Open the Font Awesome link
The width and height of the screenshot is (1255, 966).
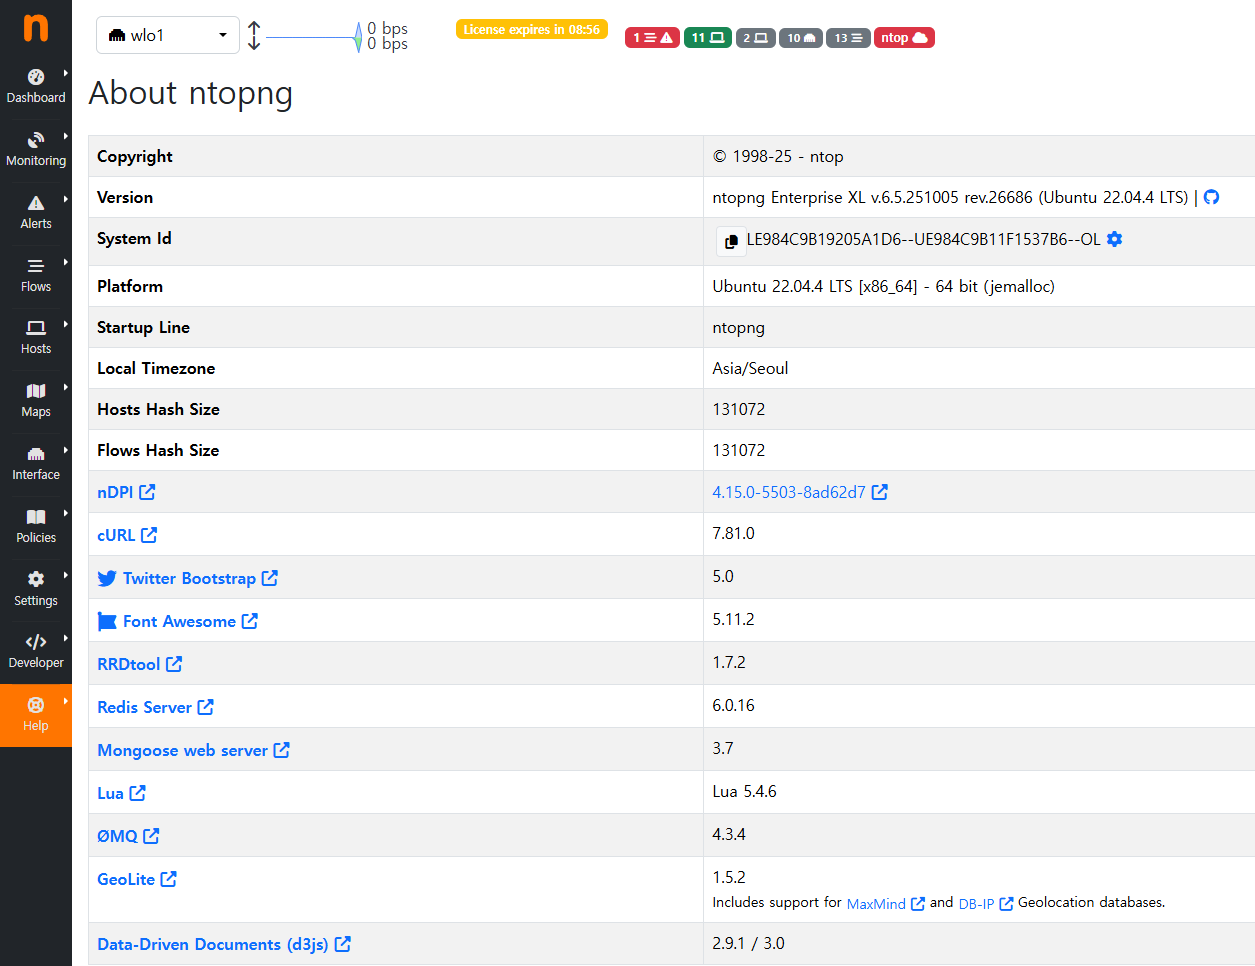[179, 621]
